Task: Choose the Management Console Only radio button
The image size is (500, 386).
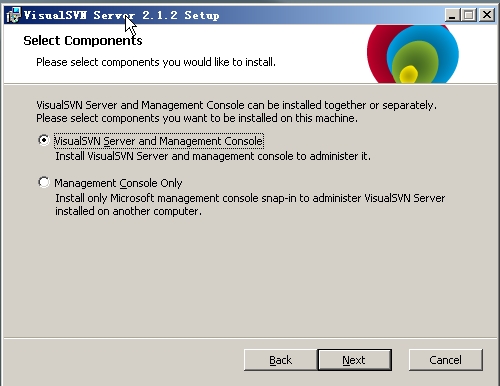Action: tap(44, 182)
